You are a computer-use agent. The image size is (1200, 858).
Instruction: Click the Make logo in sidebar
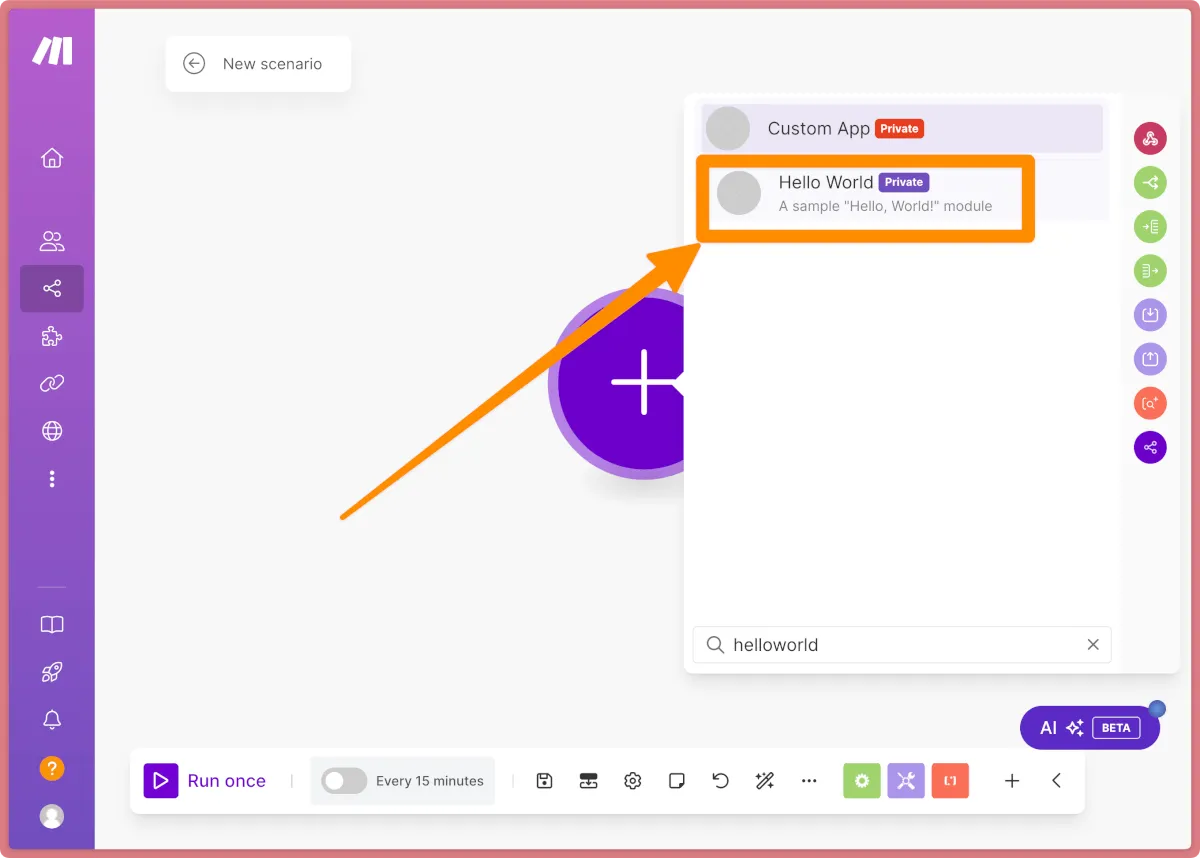tap(52, 51)
